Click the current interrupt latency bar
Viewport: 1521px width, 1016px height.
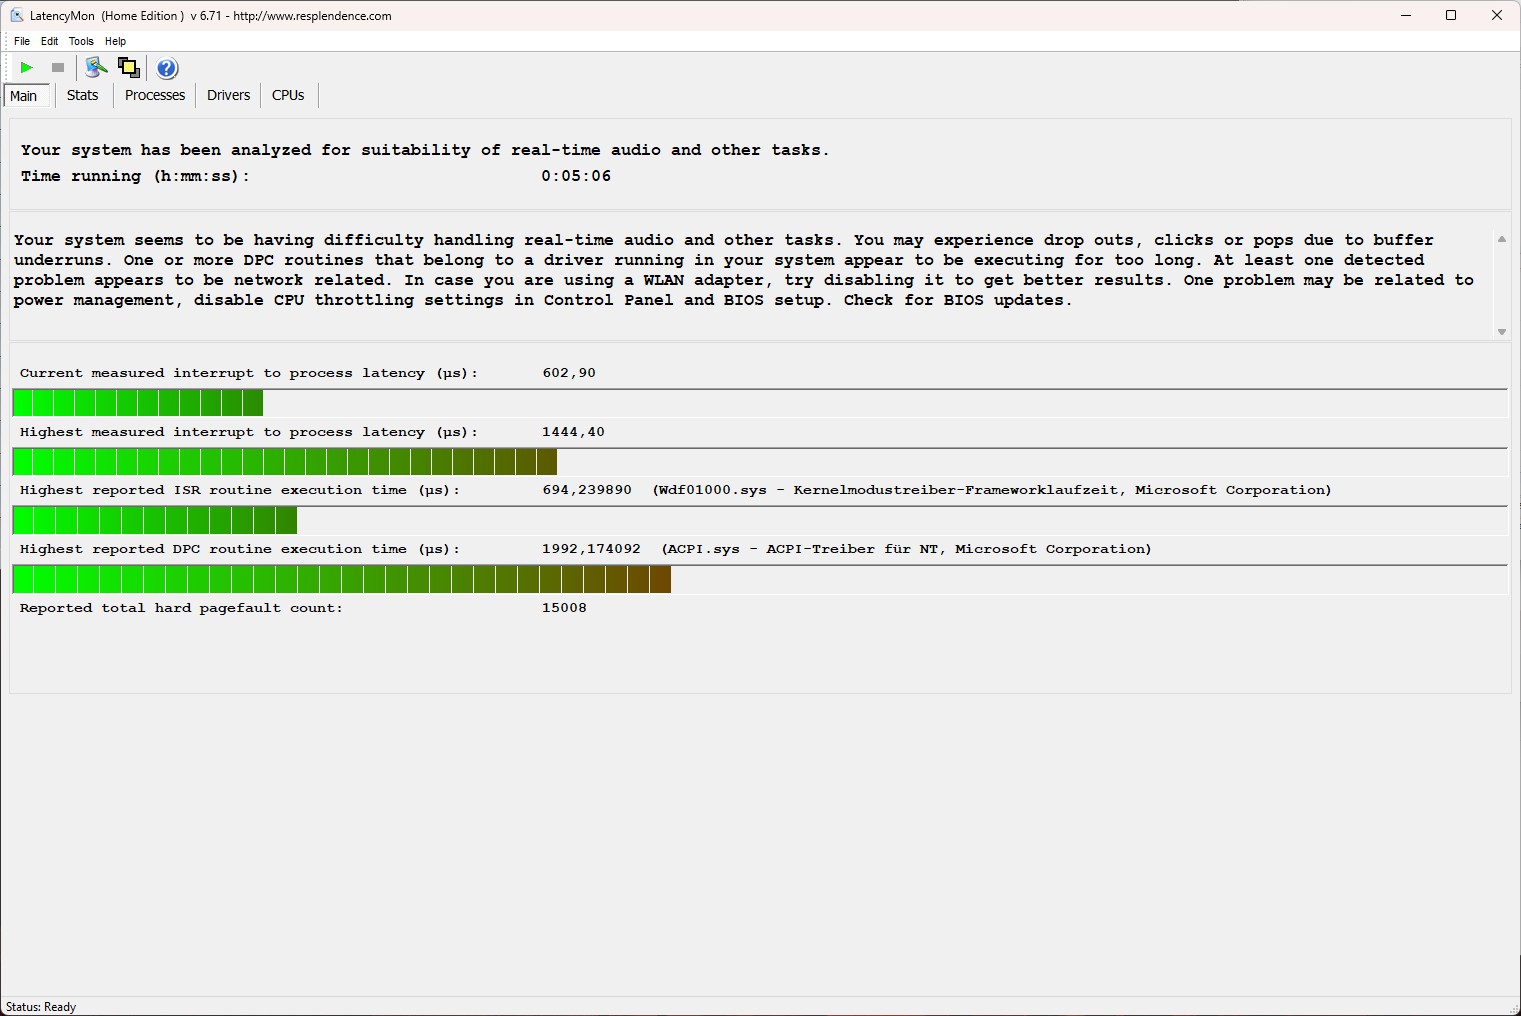[x=138, y=403]
